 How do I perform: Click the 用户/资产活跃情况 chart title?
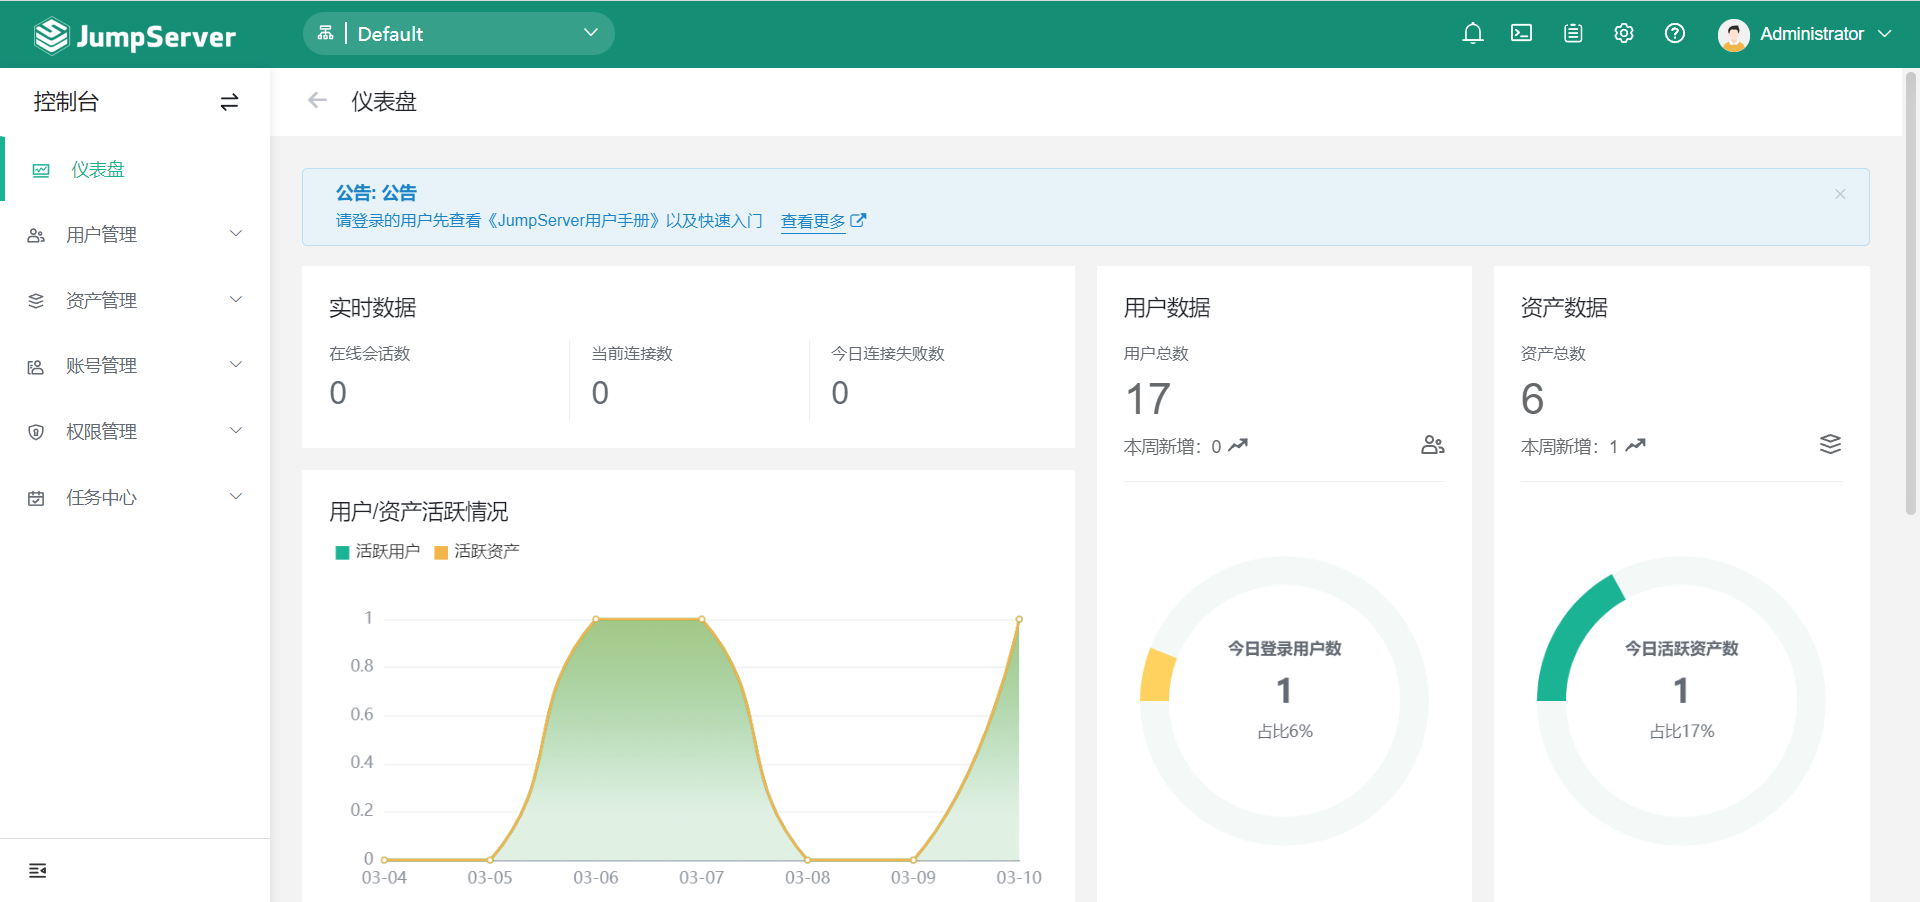point(418,512)
